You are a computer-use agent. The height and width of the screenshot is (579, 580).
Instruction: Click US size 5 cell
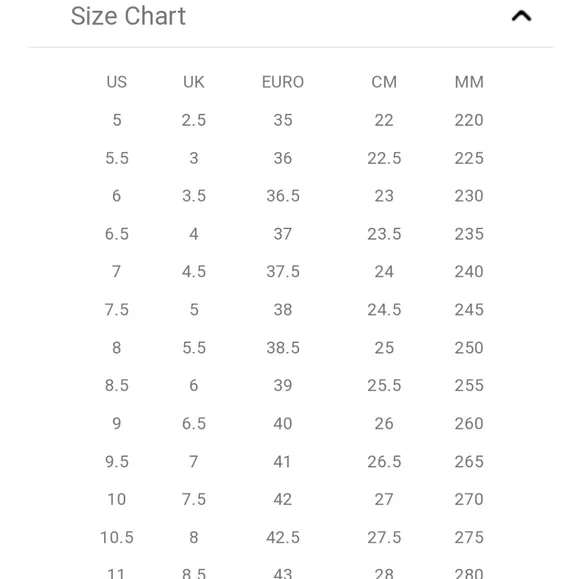click(x=117, y=120)
